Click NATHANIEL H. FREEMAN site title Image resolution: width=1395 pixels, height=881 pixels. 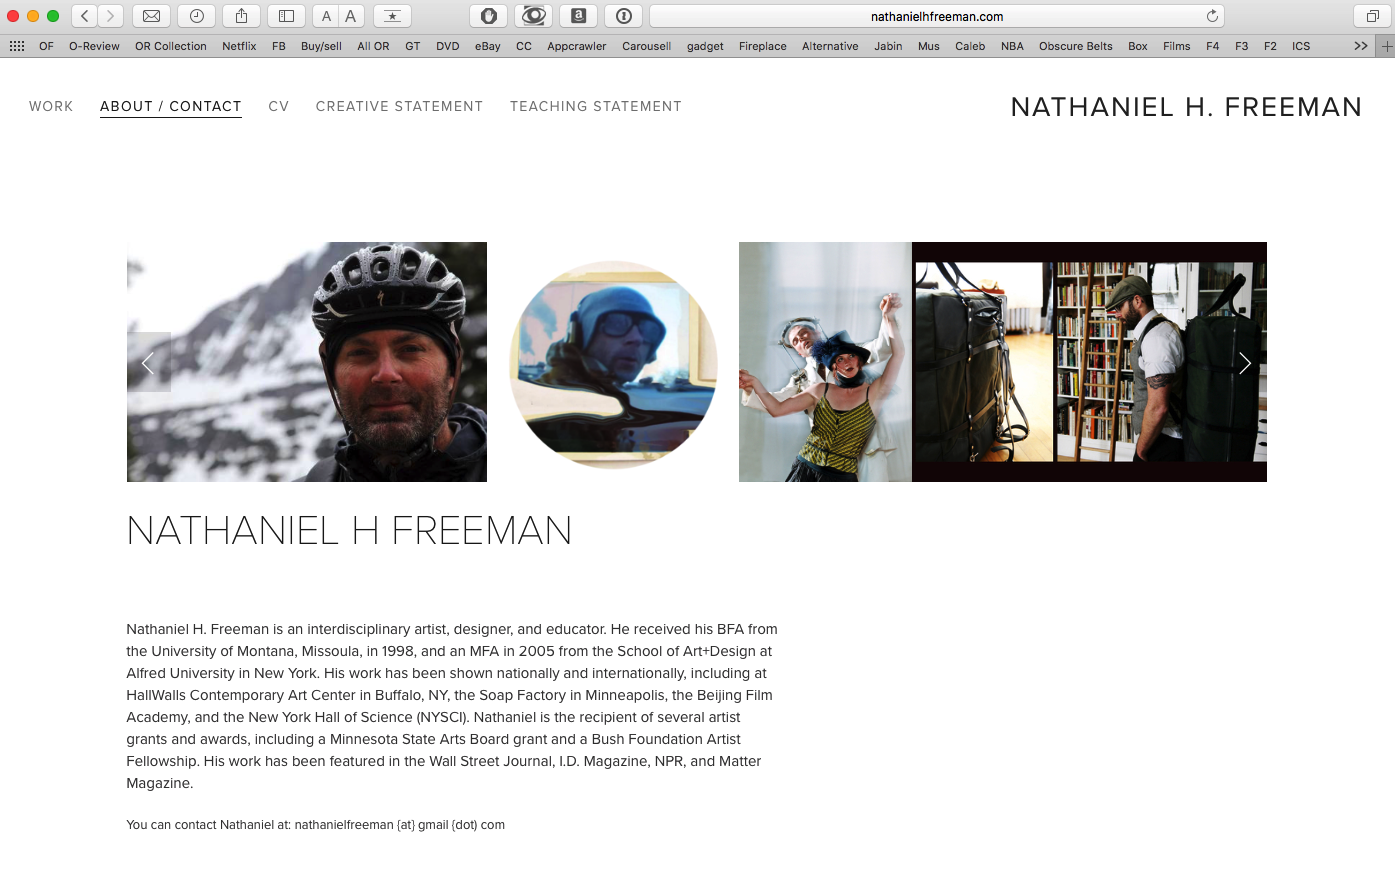(x=1186, y=107)
